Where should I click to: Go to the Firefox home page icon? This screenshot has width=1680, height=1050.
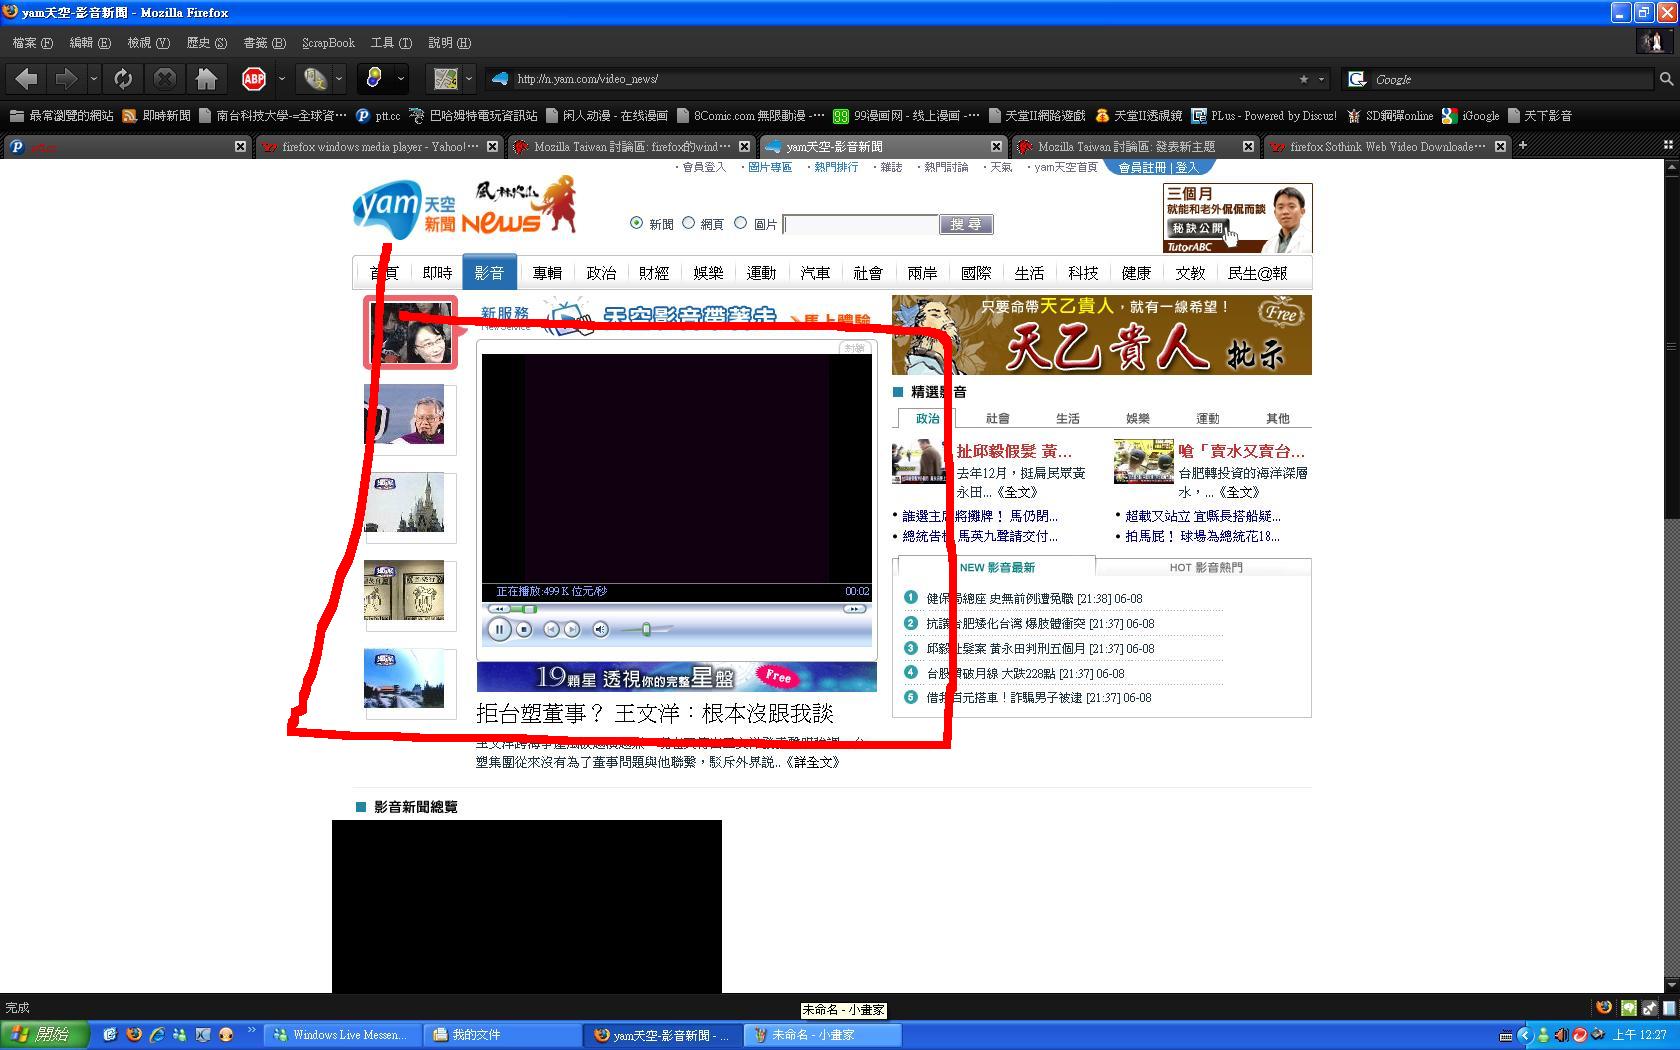206,79
